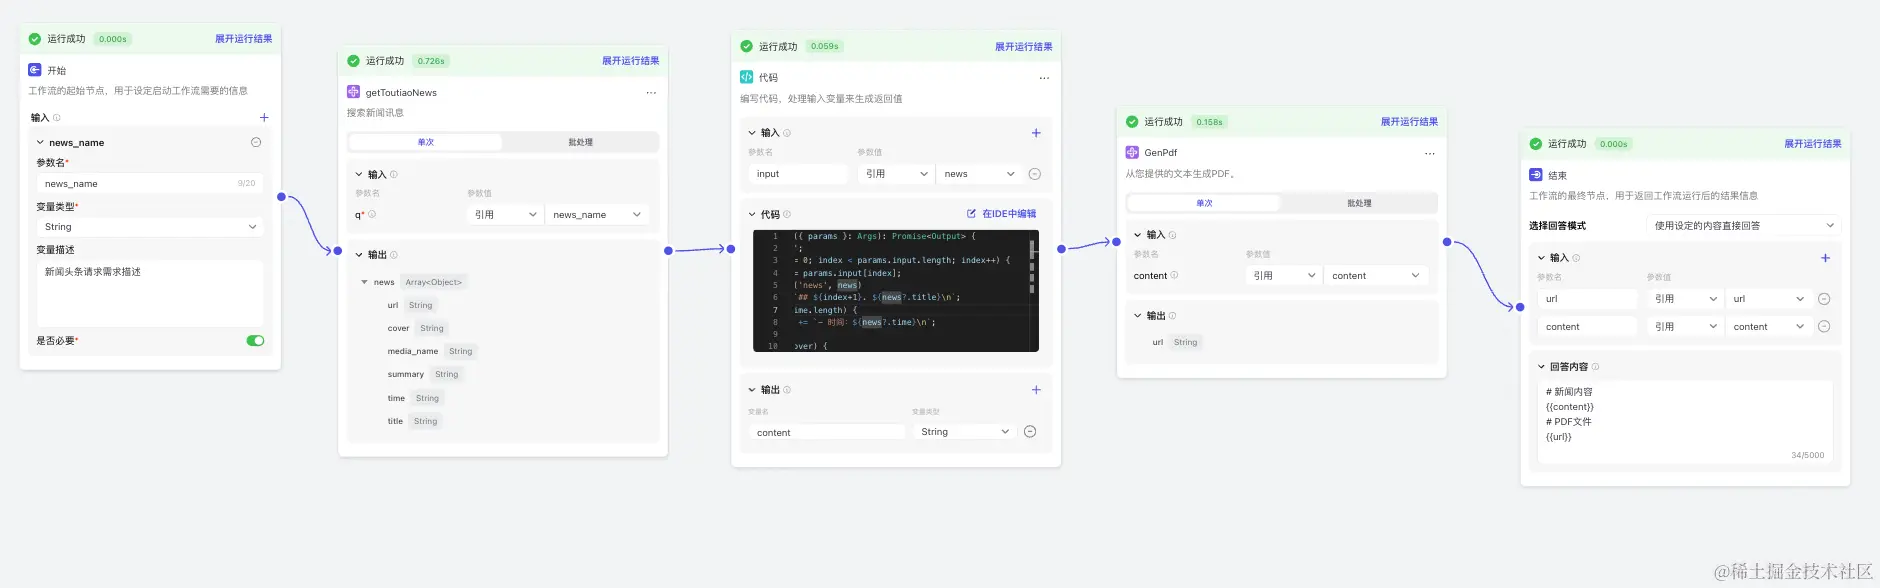The width and height of the screenshot is (1880, 588).
Task: Add input with plus in 结束 node
Action: 1825,258
